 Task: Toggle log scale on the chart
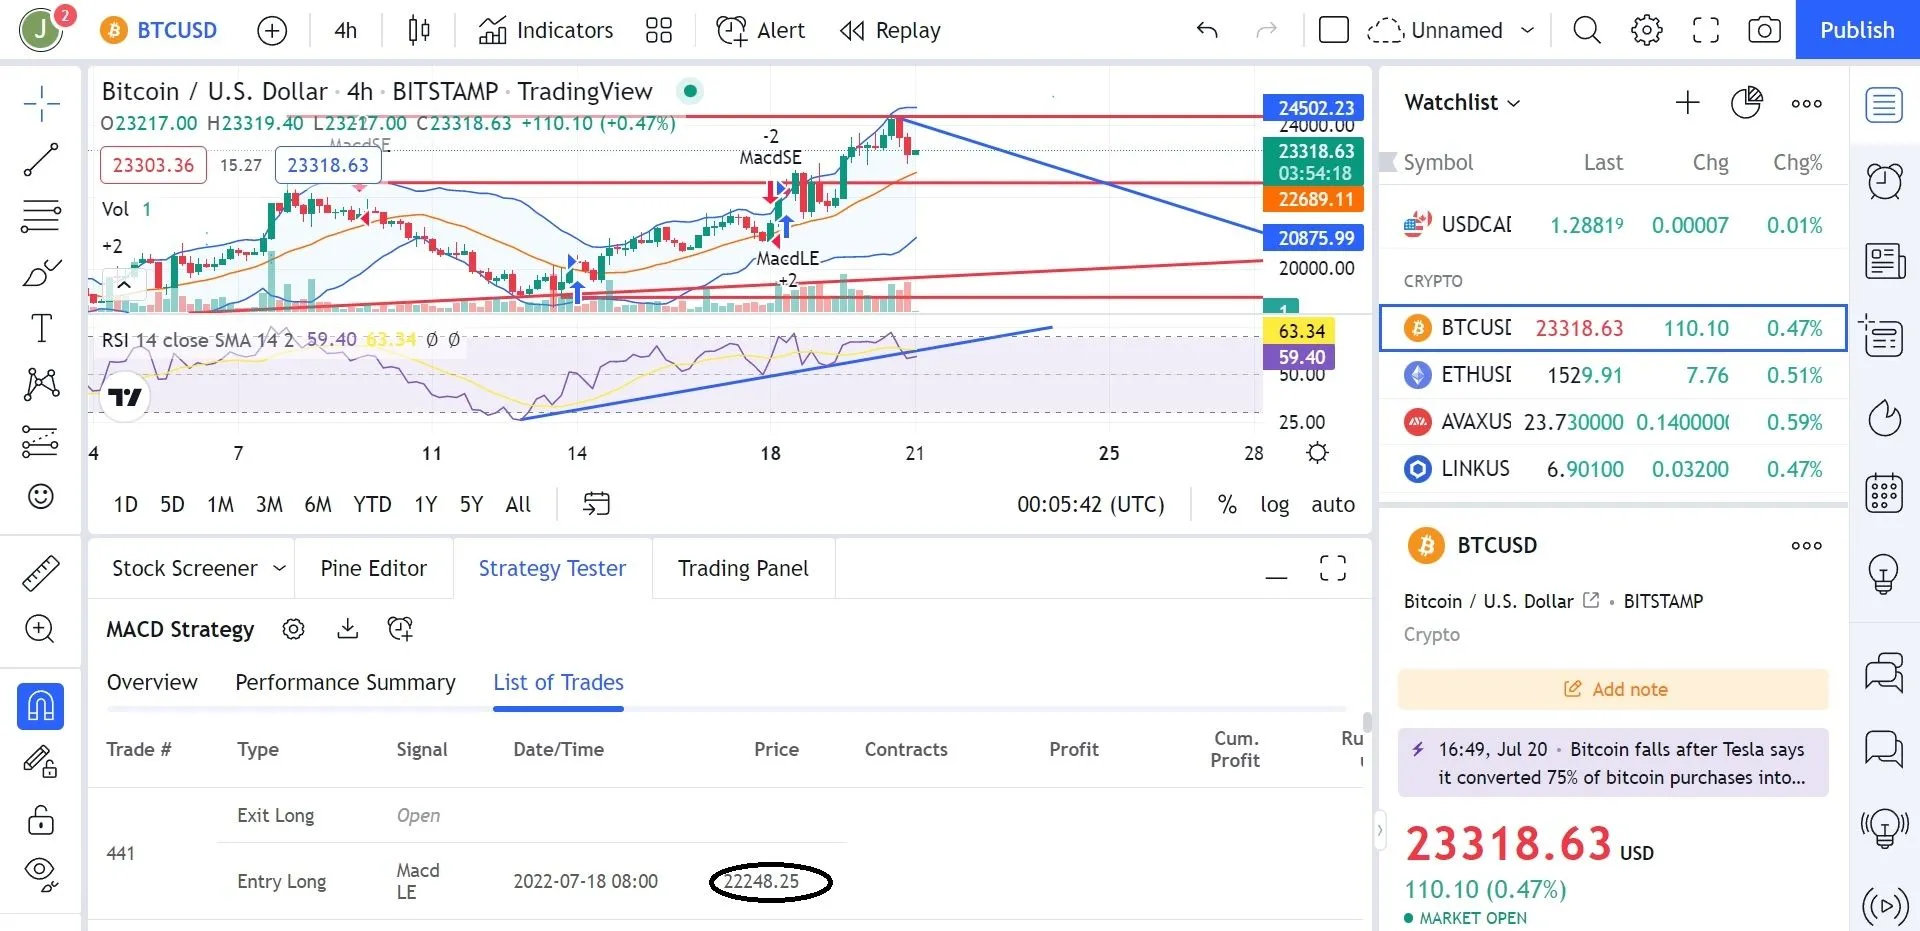click(x=1274, y=504)
